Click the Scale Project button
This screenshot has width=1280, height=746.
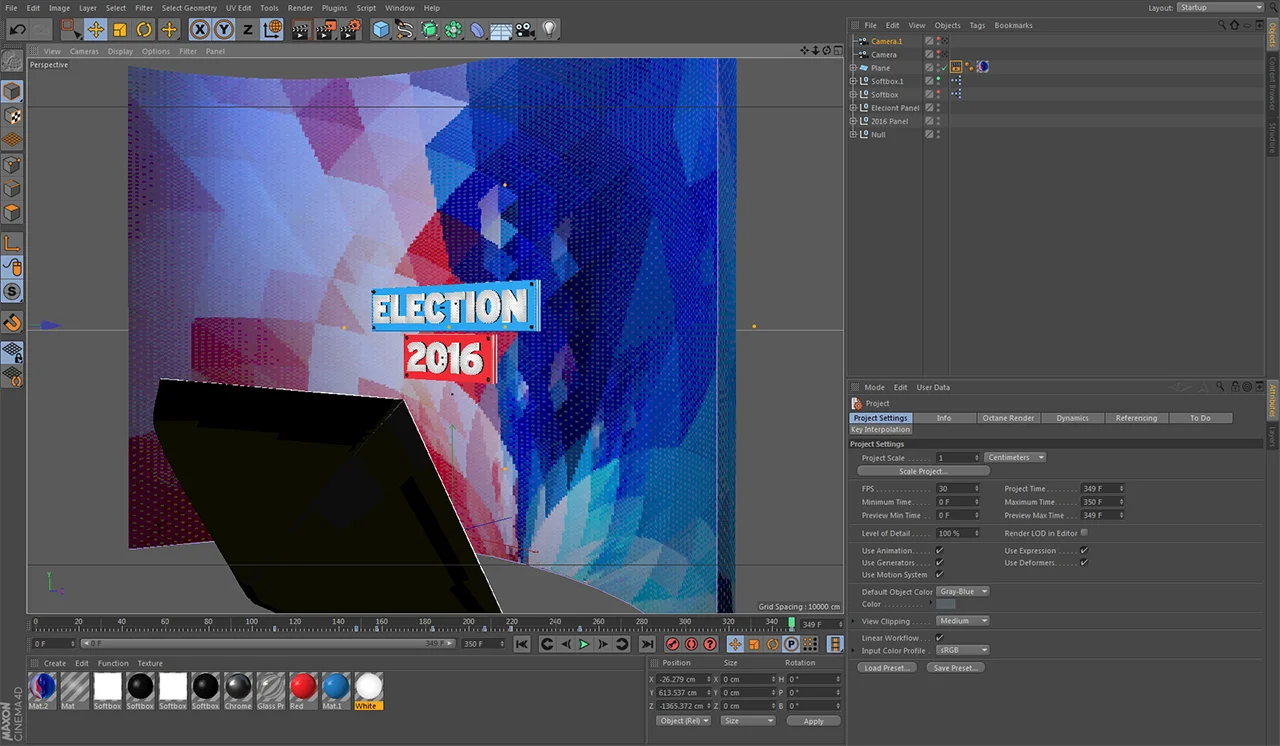click(923, 471)
